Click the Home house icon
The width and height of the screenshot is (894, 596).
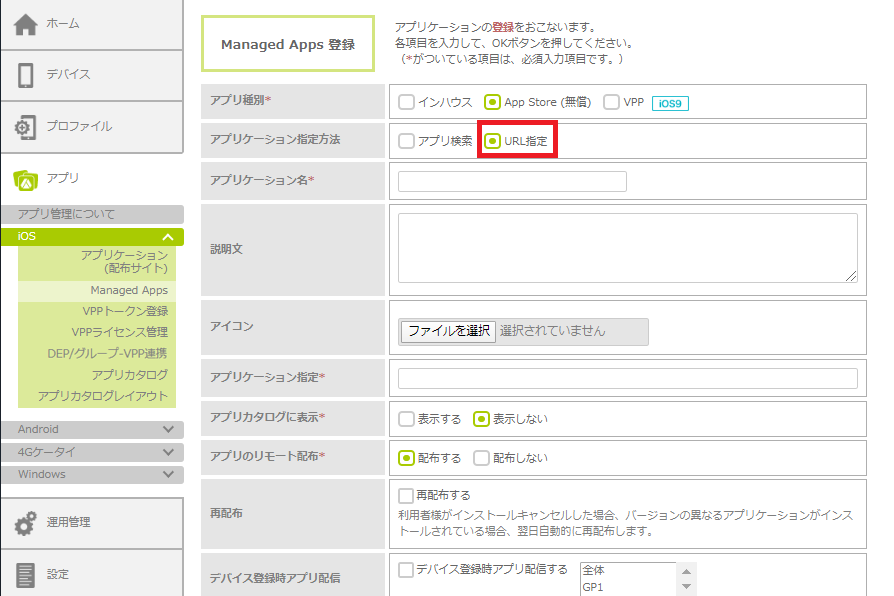tap(26, 24)
